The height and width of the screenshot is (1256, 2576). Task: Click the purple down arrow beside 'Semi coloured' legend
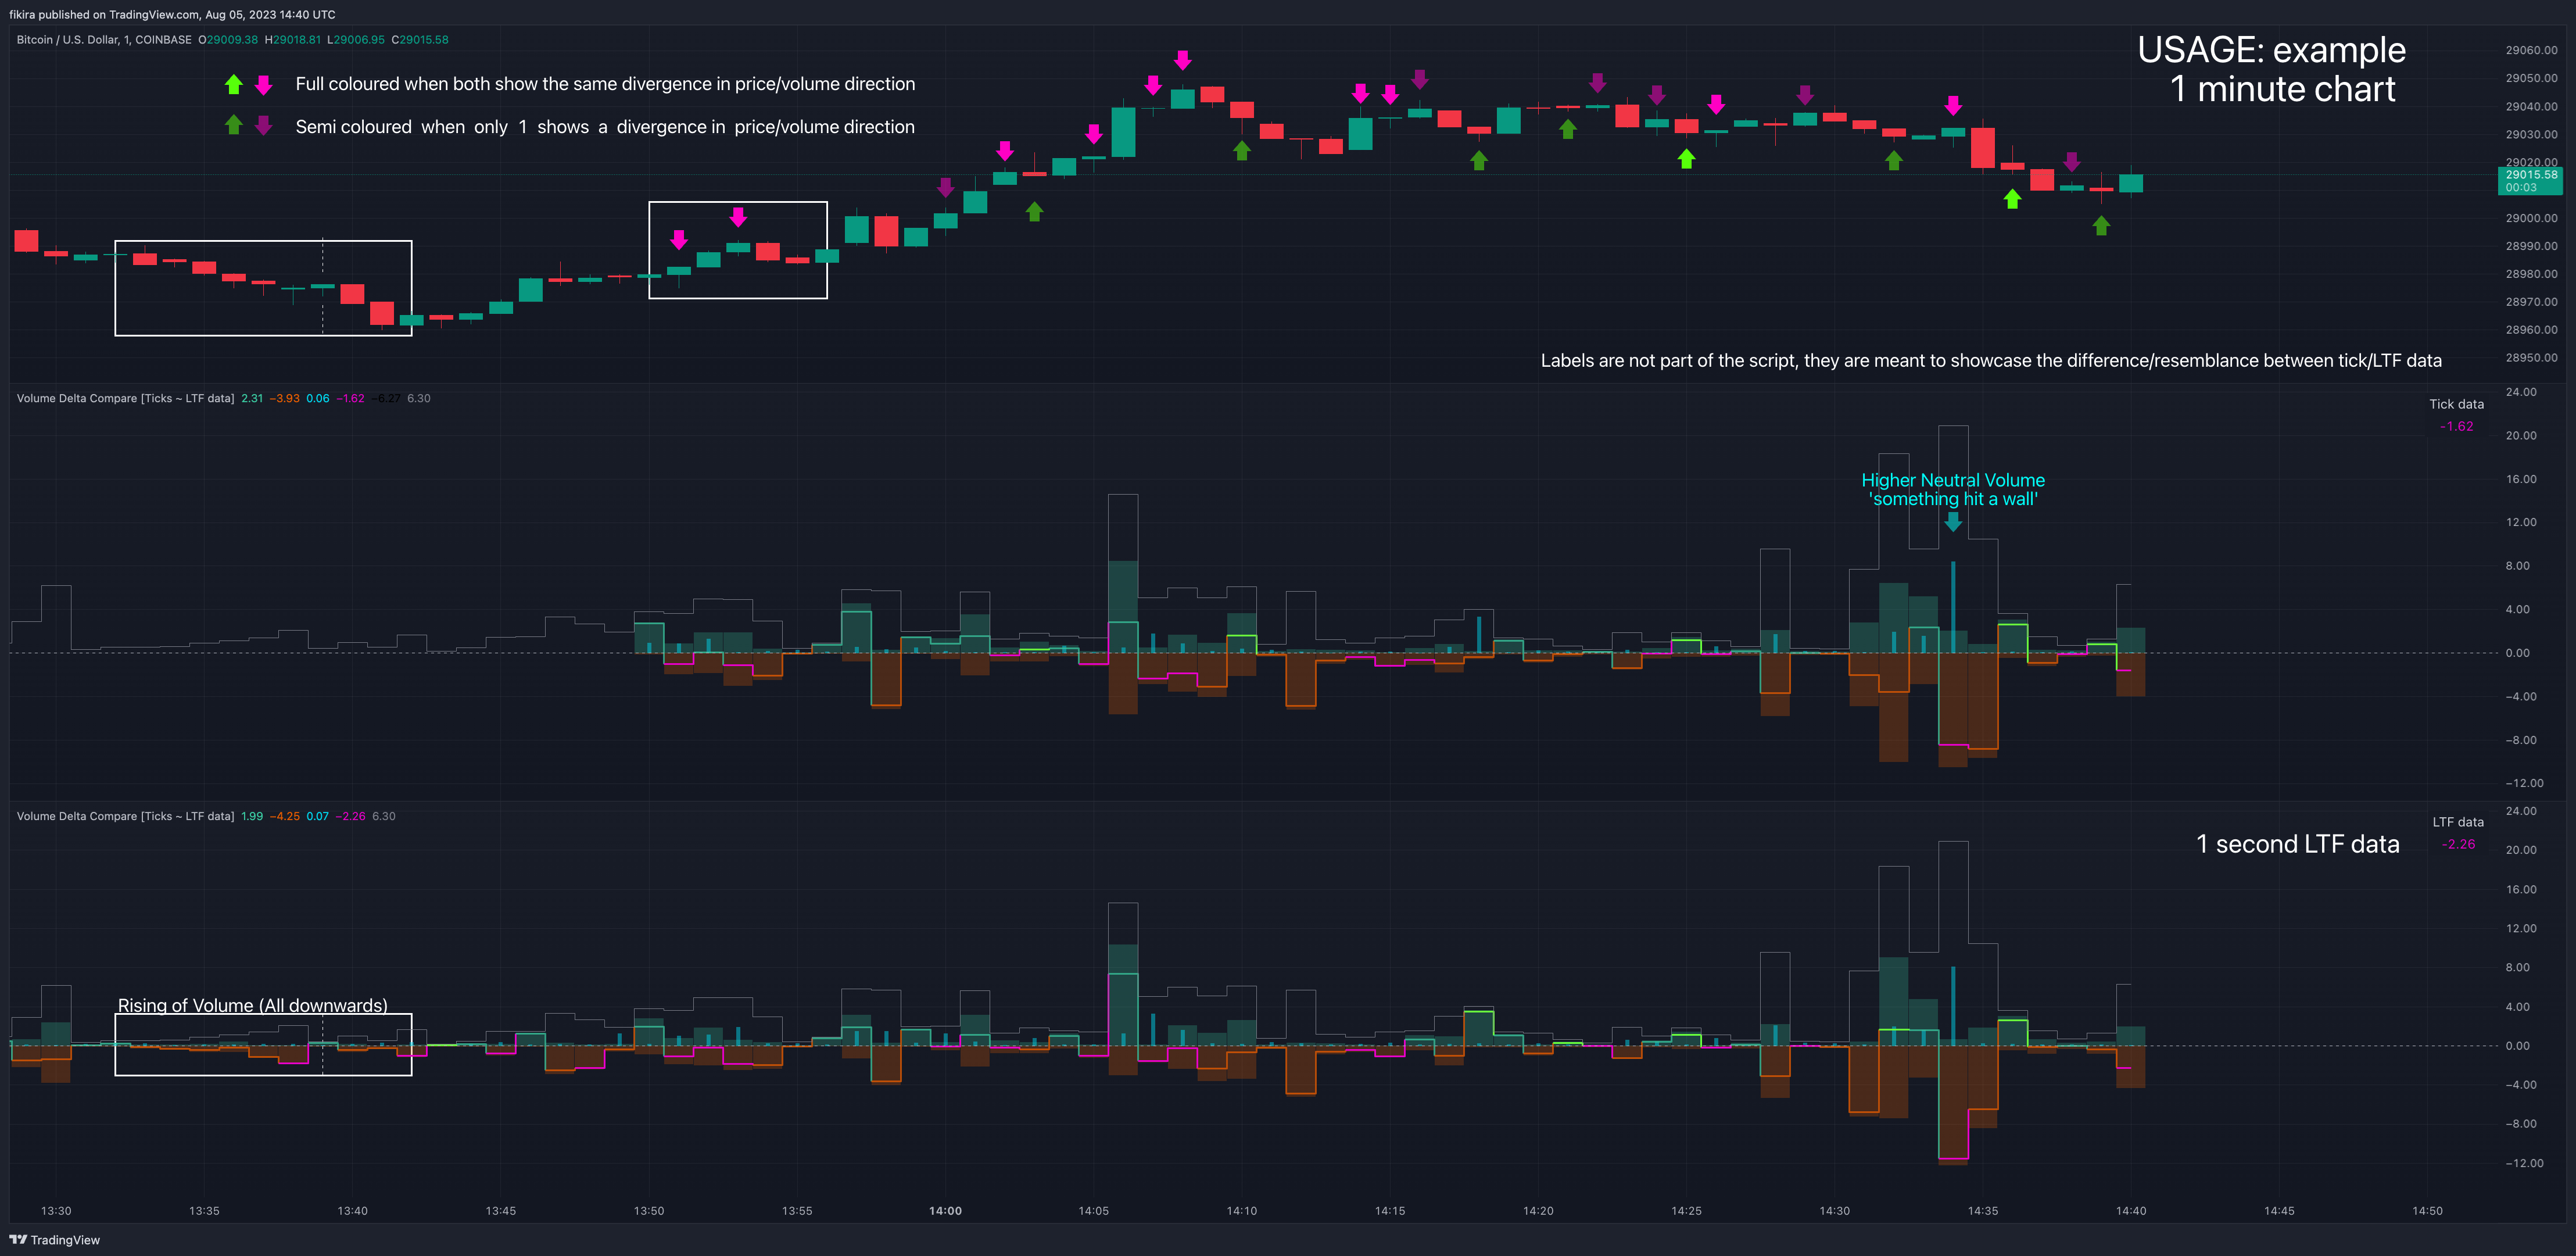coord(264,125)
